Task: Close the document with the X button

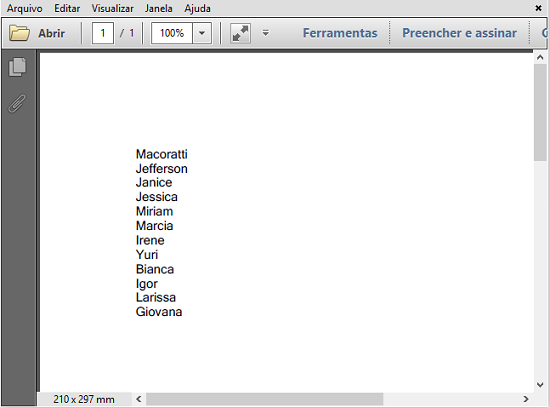Action: 538,8
